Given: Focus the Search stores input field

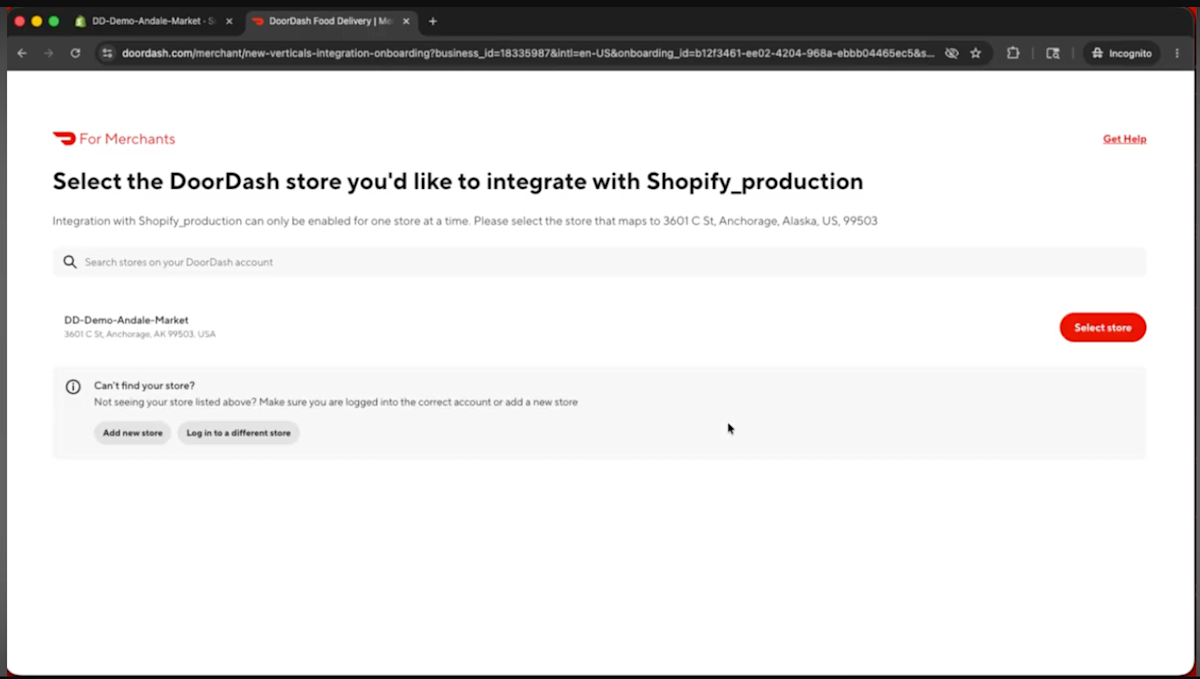Looking at the screenshot, I should (x=599, y=262).
